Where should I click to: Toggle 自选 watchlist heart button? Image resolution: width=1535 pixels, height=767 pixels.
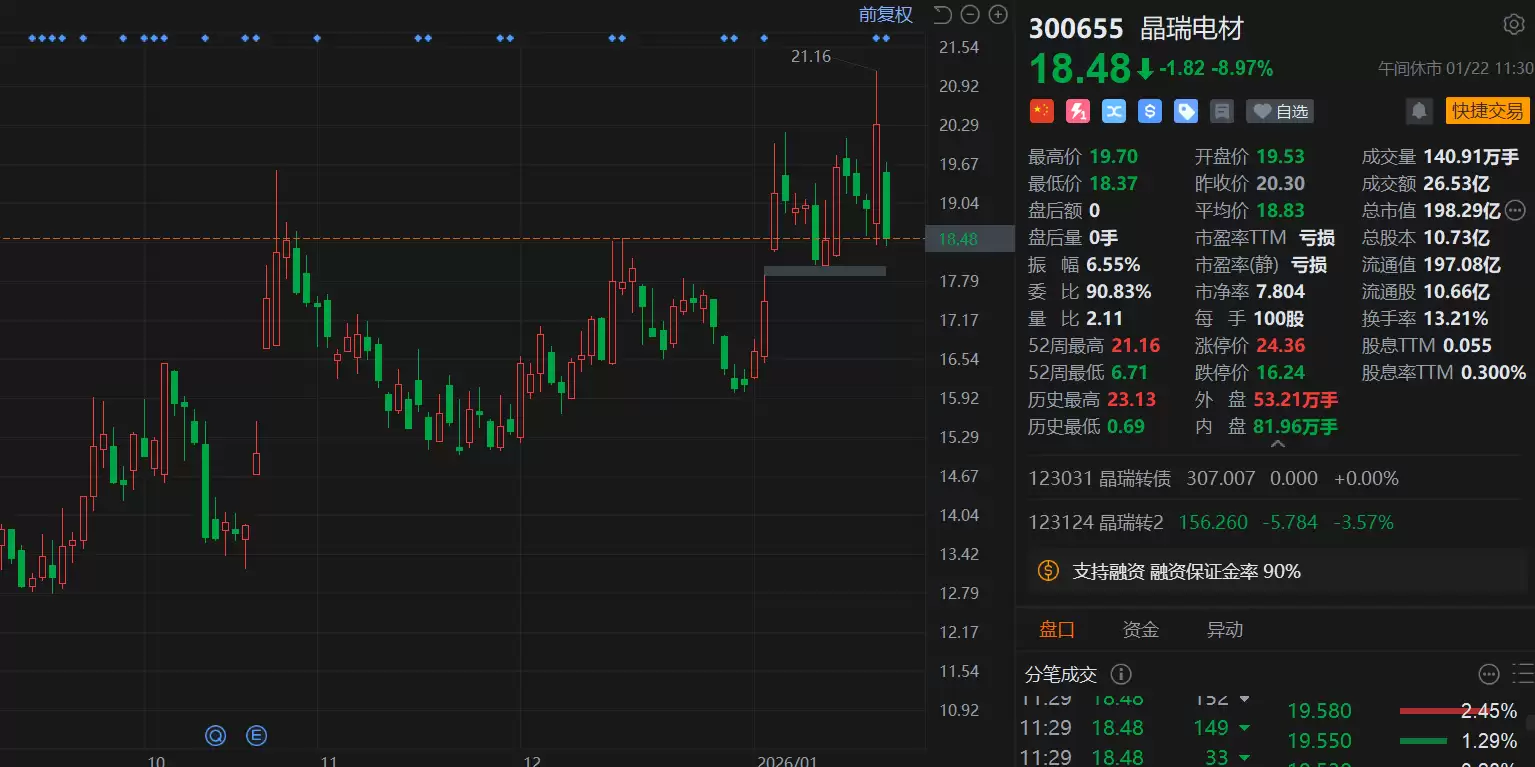pos(1280,111)
